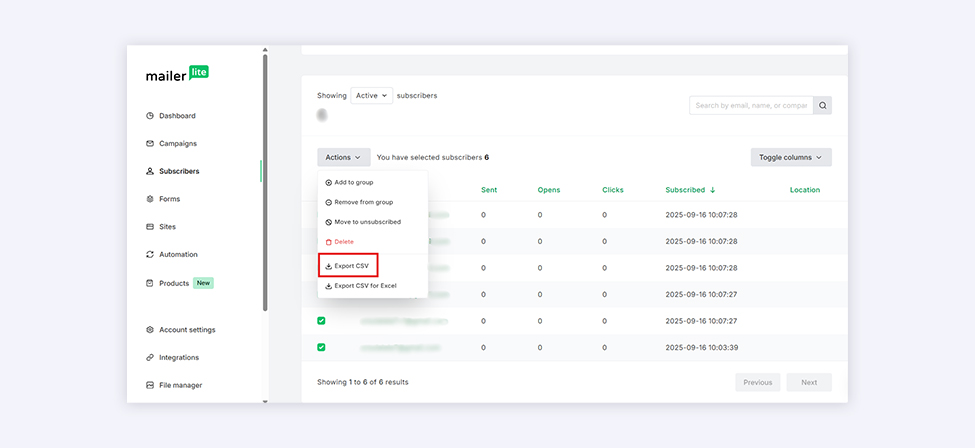The height and width of the screenshot is (448, 975).
Task: Open Campaigns via envelope icon
Action: click(x=150, y=143)
